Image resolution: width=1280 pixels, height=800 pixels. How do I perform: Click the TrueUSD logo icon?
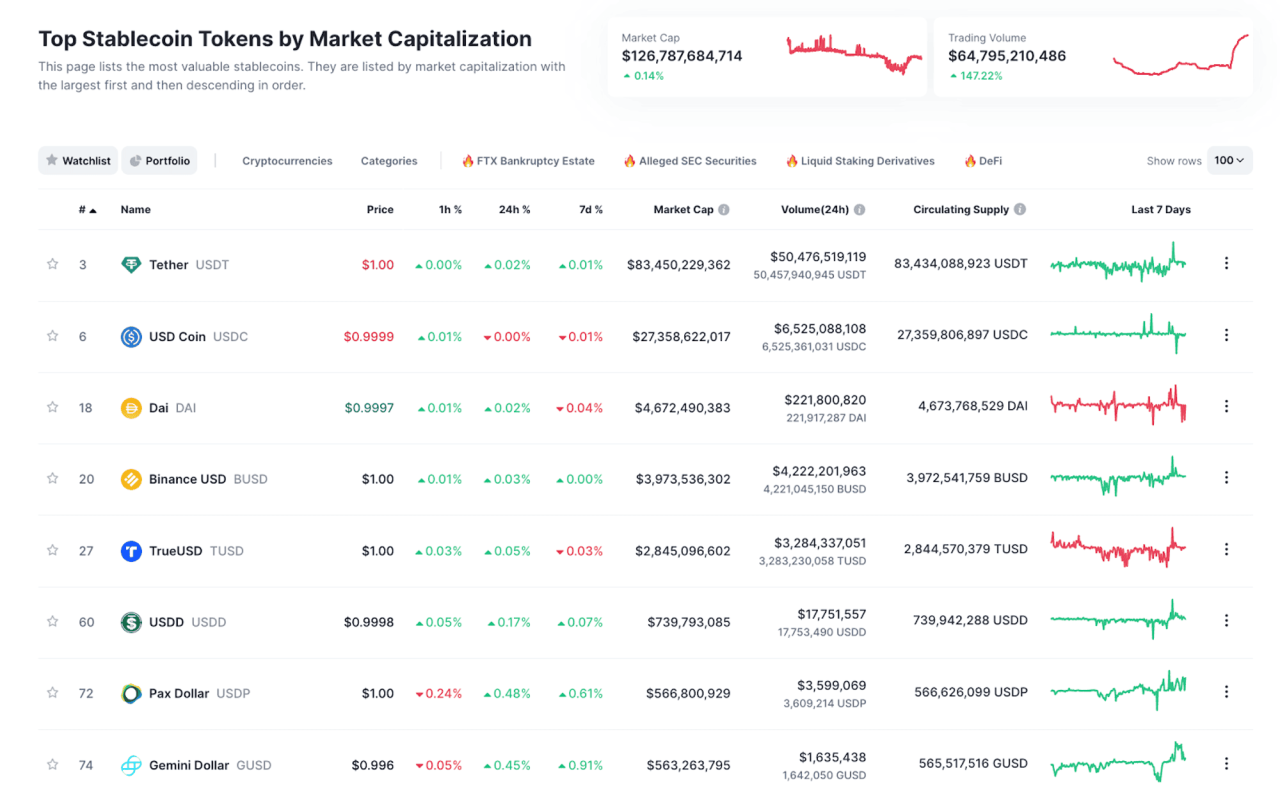coord(131,551)
